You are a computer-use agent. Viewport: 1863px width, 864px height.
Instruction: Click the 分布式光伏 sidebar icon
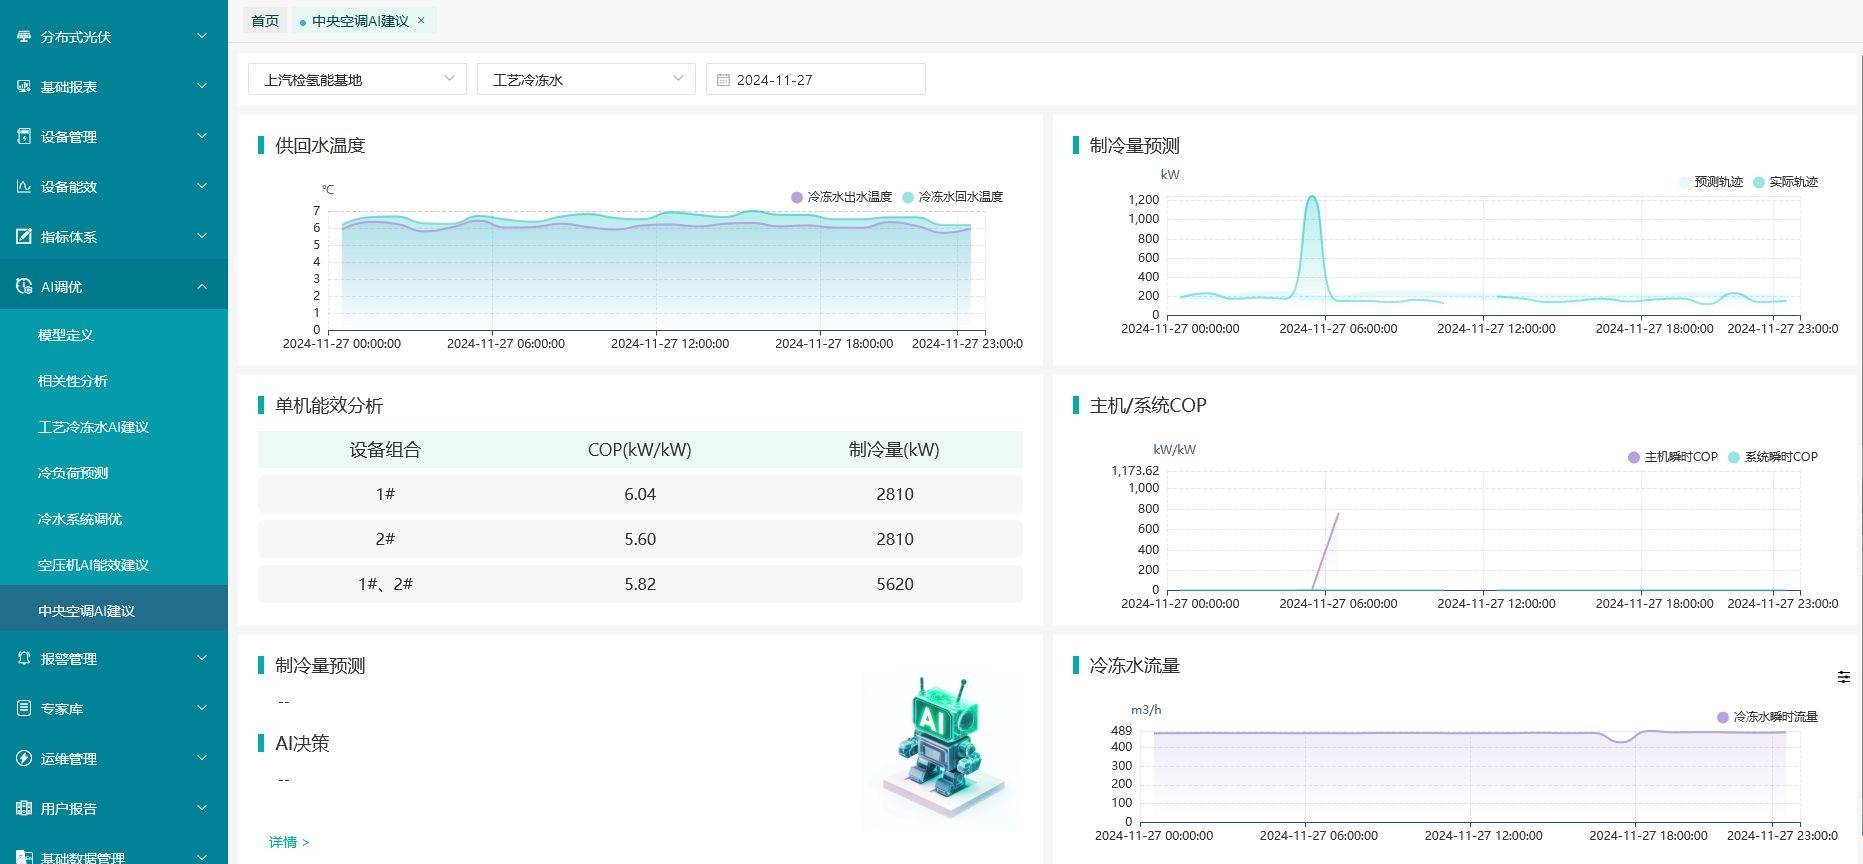pyautogui.click(x=24, y=37)
